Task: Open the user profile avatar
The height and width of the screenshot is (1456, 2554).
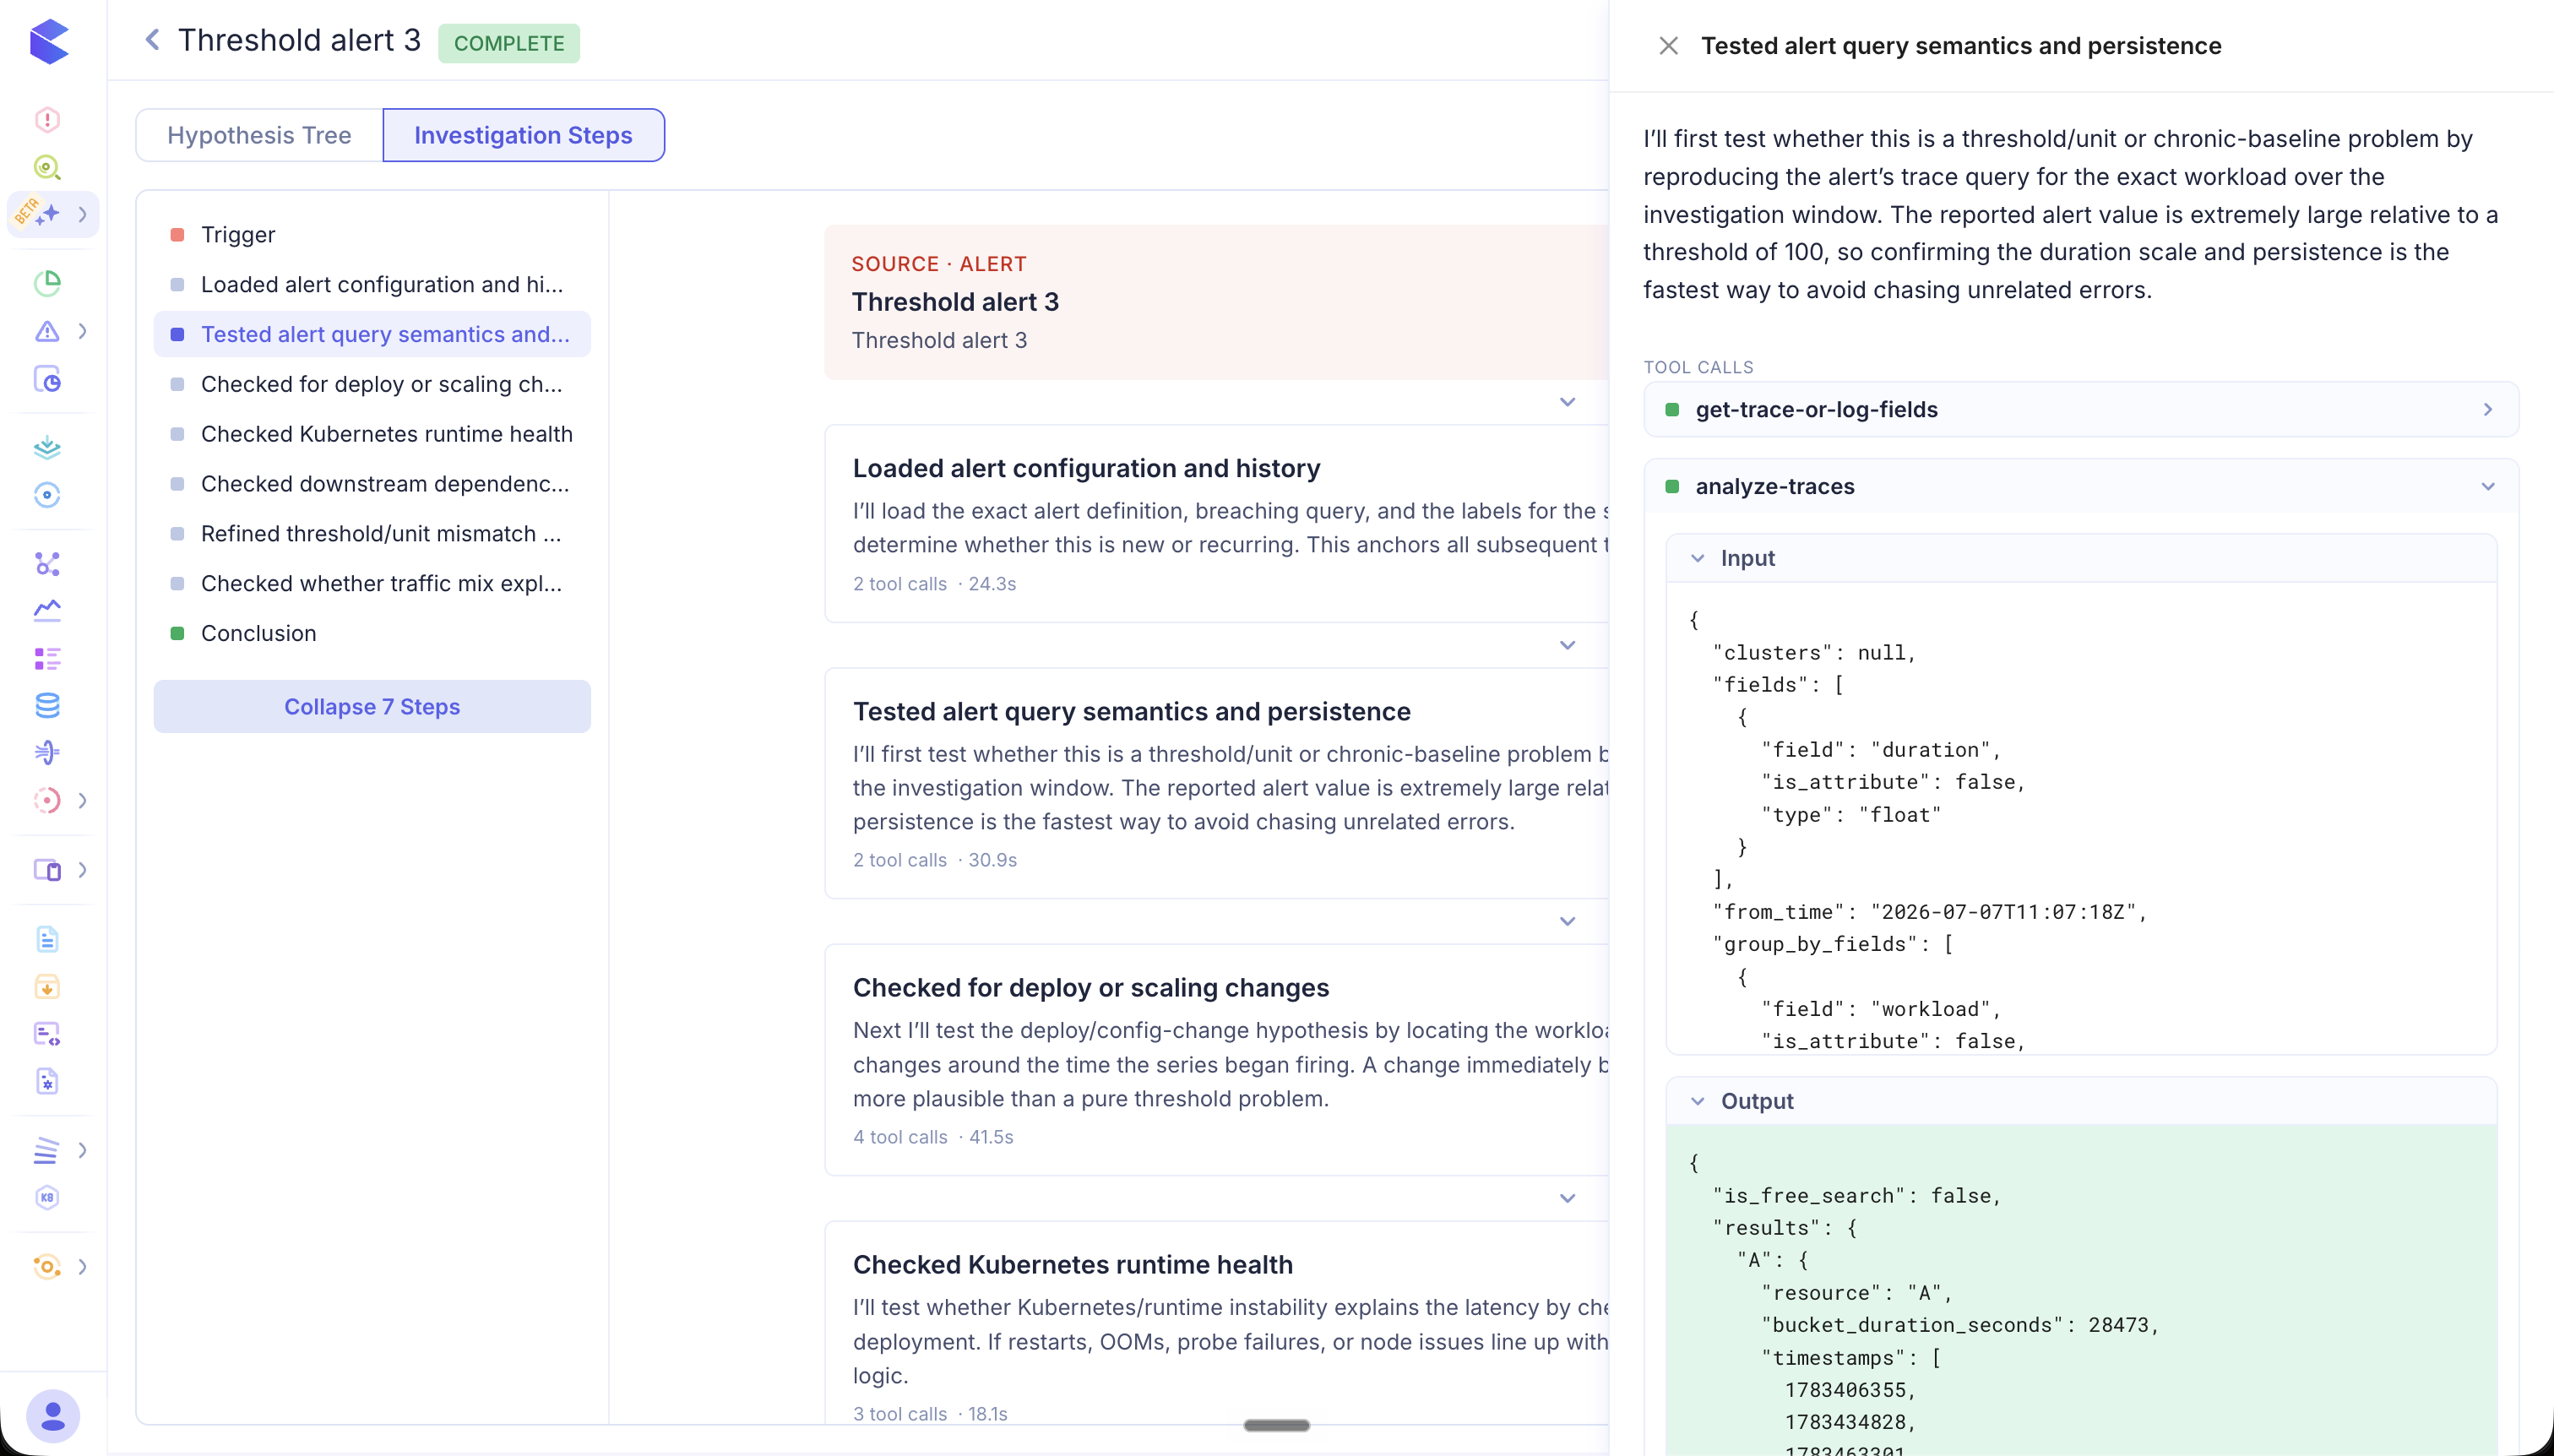Action: click(53, 1416)
